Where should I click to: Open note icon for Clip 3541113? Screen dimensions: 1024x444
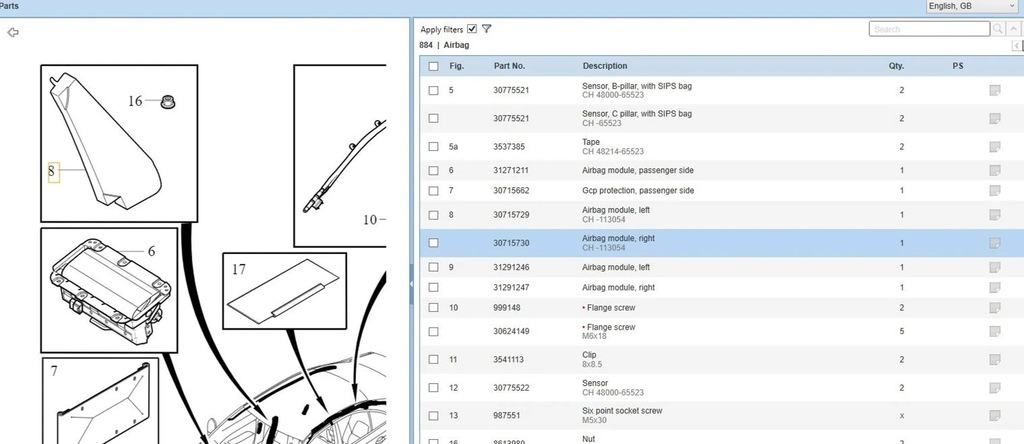995,360
